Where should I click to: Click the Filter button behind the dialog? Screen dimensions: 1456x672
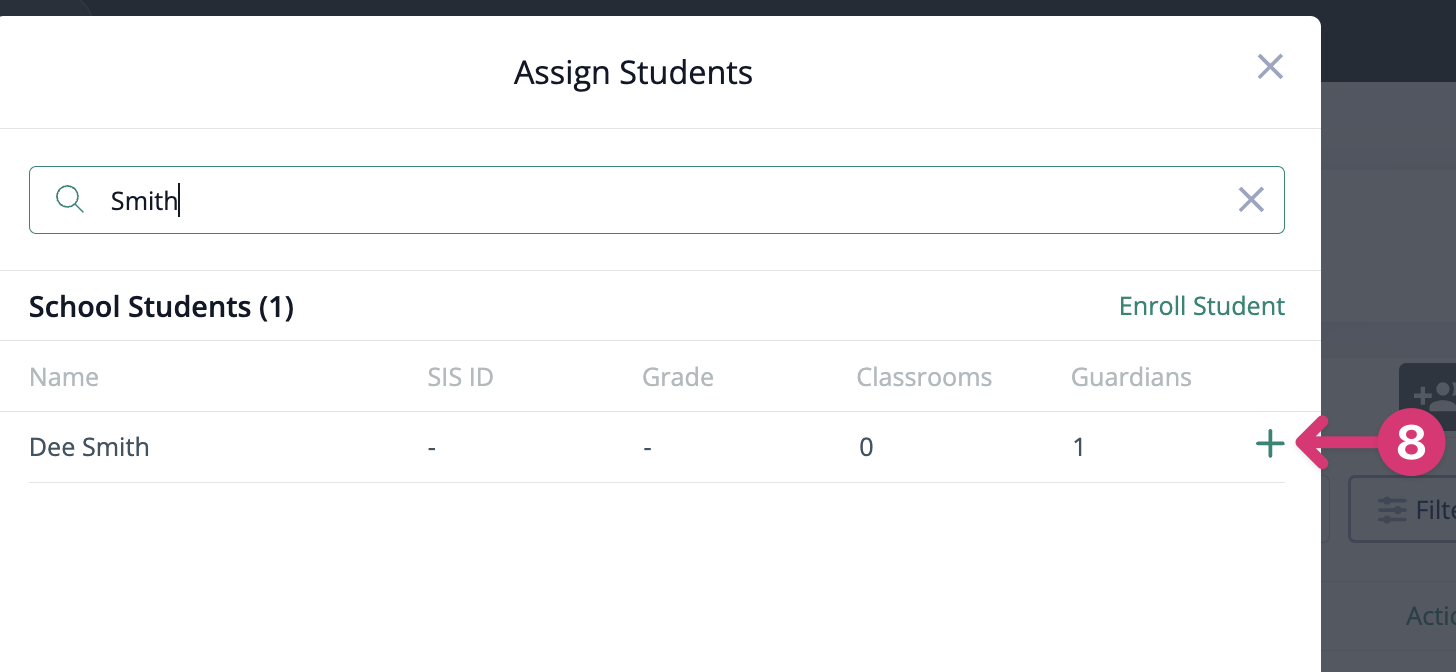(1405, 510)
